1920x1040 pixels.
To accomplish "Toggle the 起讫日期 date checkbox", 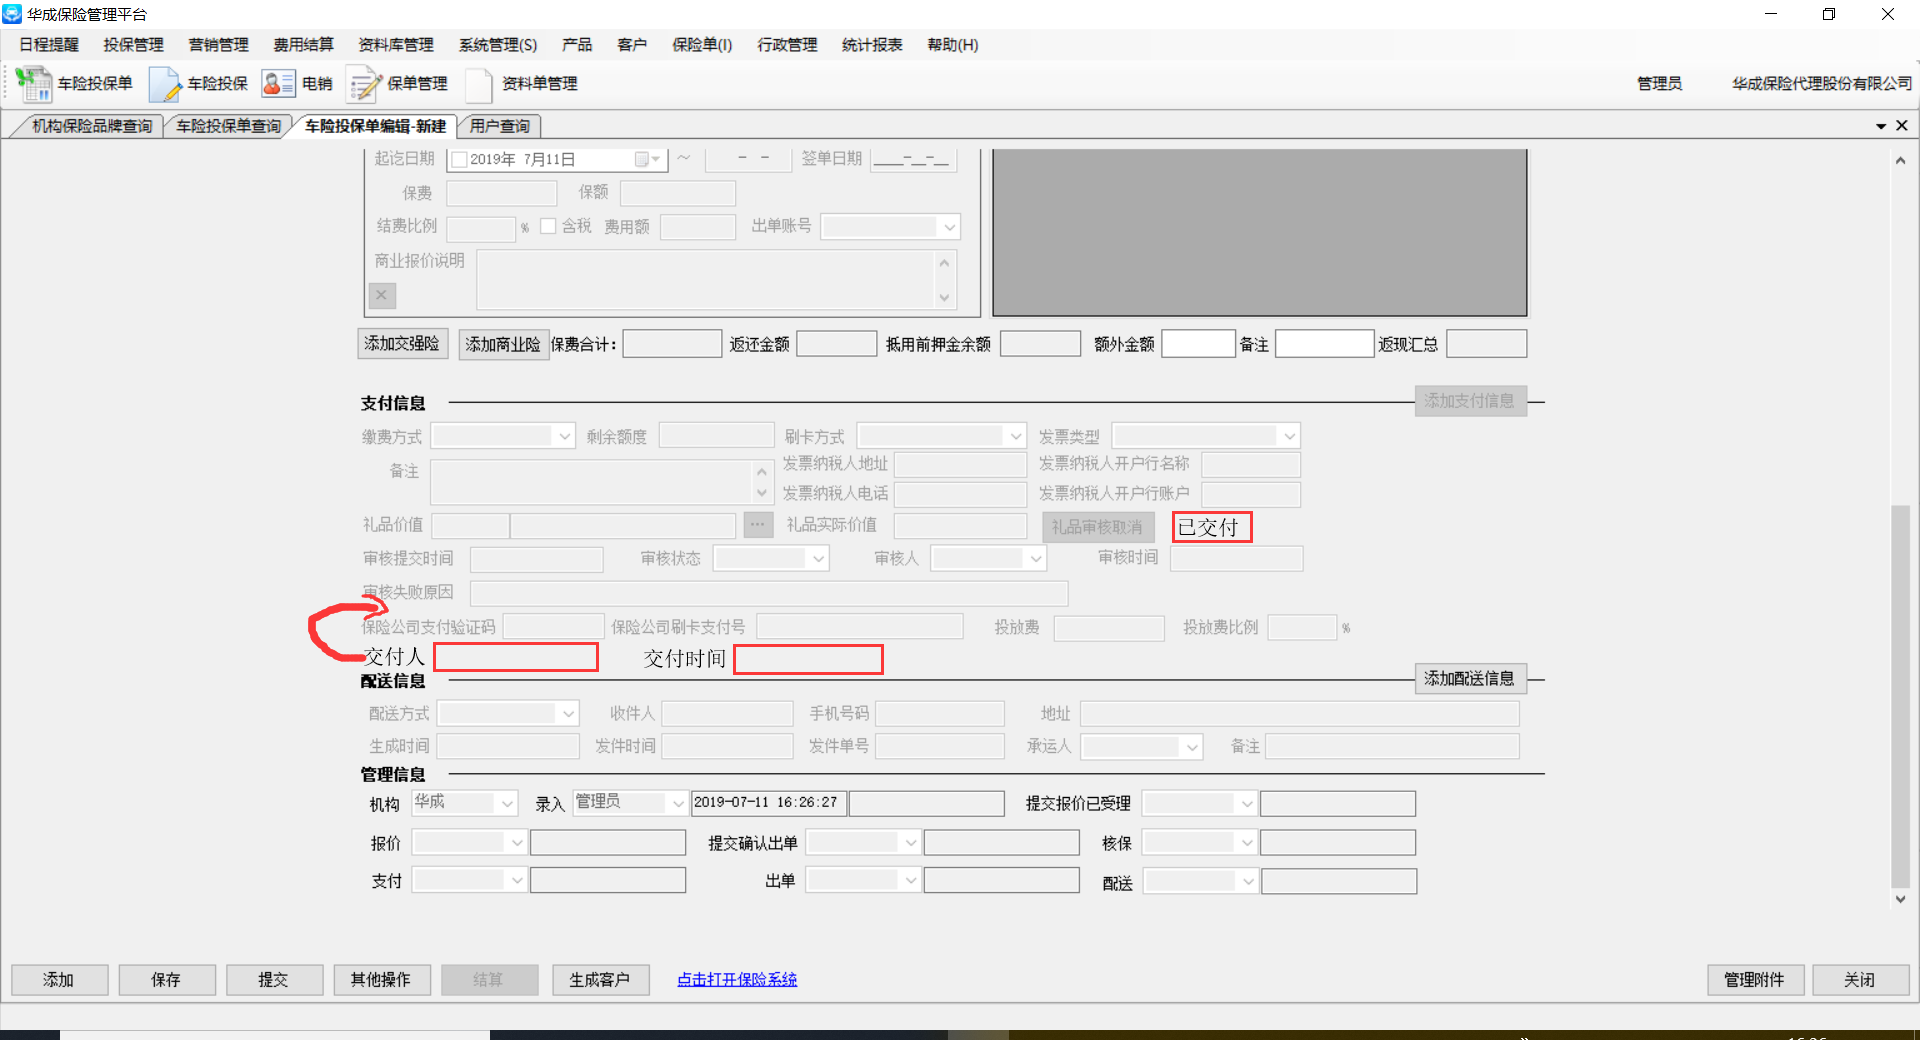I will pos(460,160).
